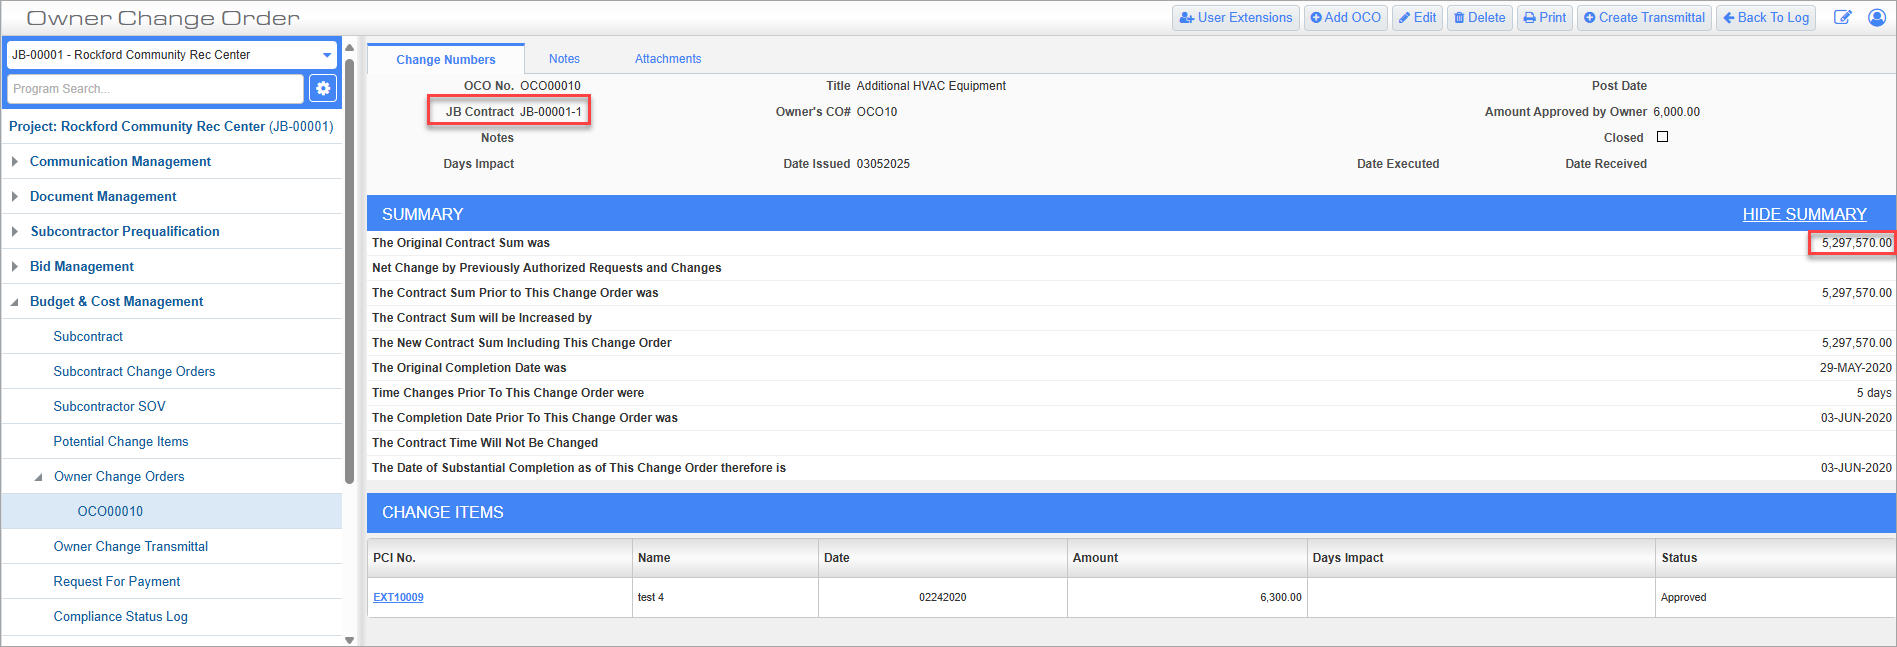Click JB Contract value JB-00001-1
Screen dimensions: 1897x647
pos(551,112)
